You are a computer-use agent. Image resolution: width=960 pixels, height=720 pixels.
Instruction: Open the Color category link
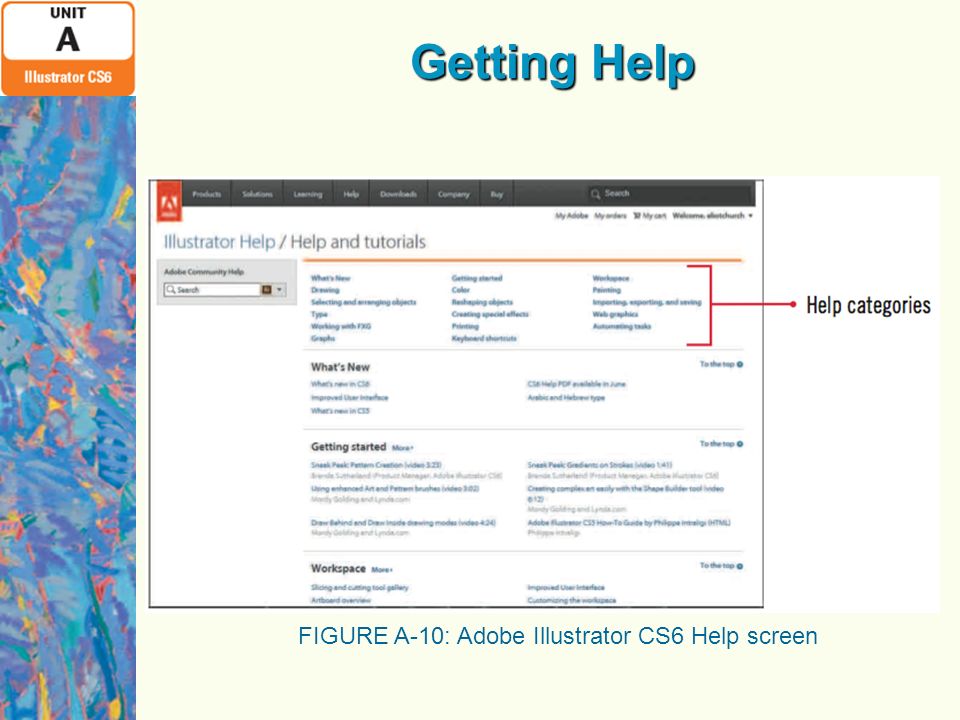pyautogui.click(x=460, y=290)
